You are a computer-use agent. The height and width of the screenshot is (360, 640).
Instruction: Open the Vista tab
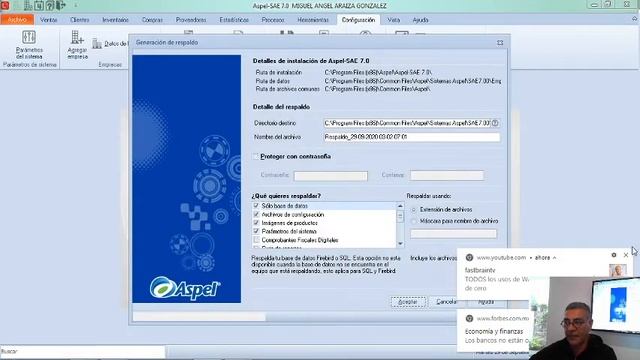tap(393, 20)
